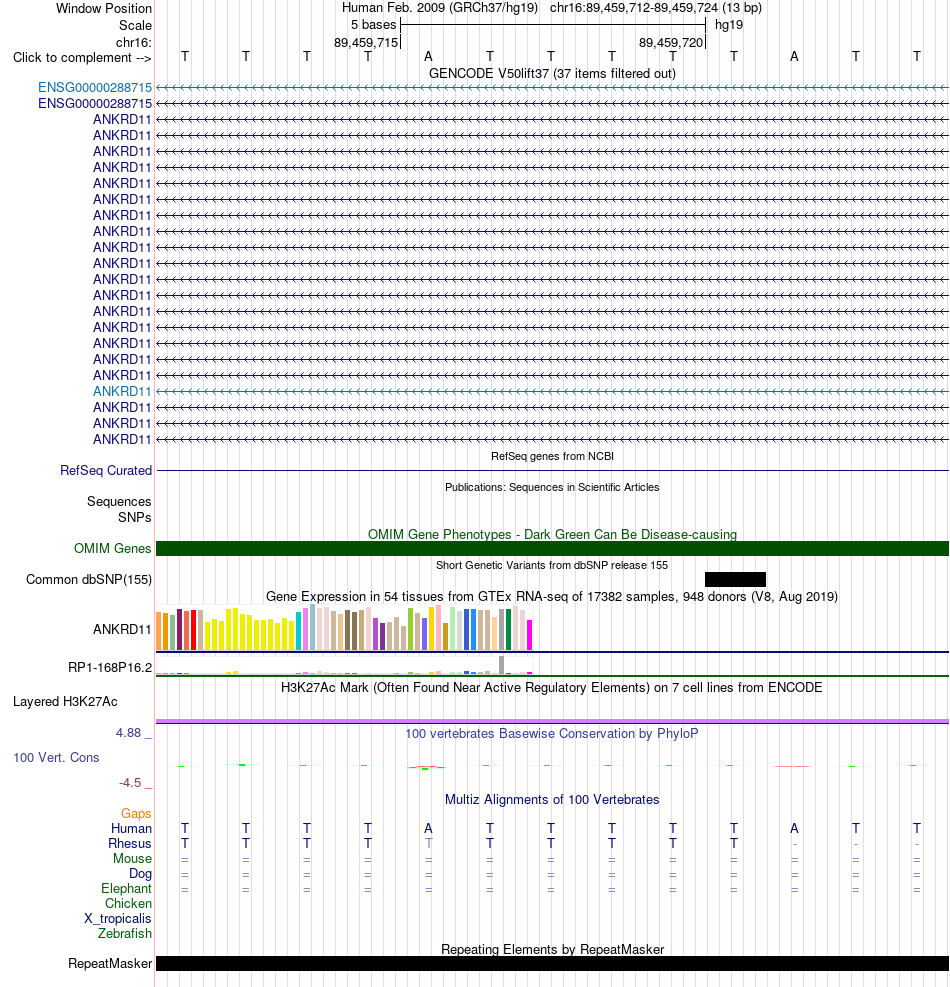Click the 'chr16:' base position label
This screenshot has width=950, height=987.
click(133, 42)
